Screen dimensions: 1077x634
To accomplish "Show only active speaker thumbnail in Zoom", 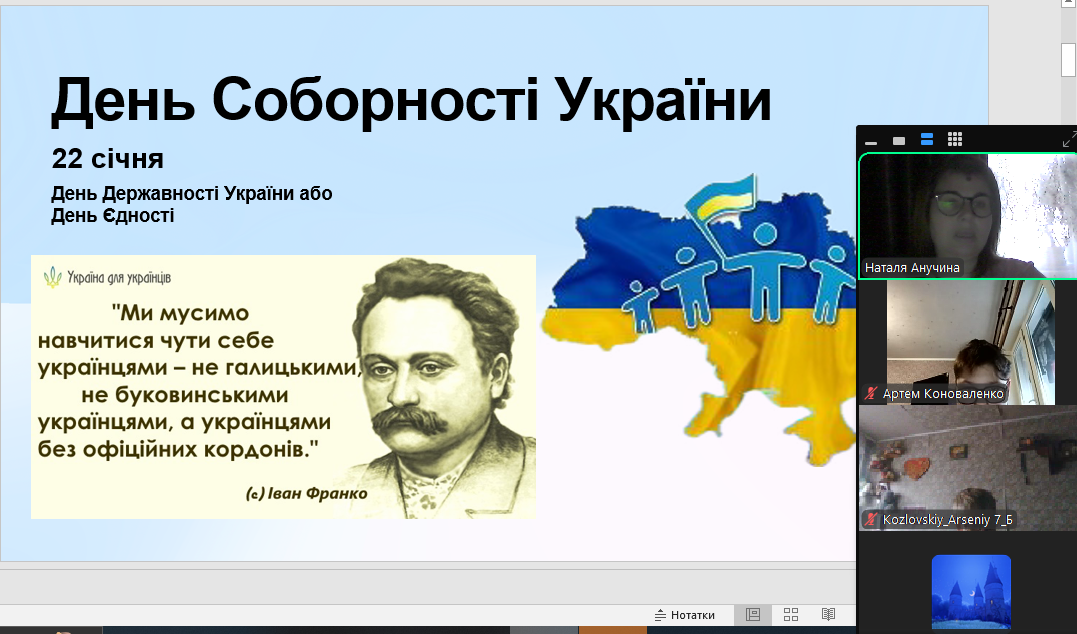I will point(898,141).
